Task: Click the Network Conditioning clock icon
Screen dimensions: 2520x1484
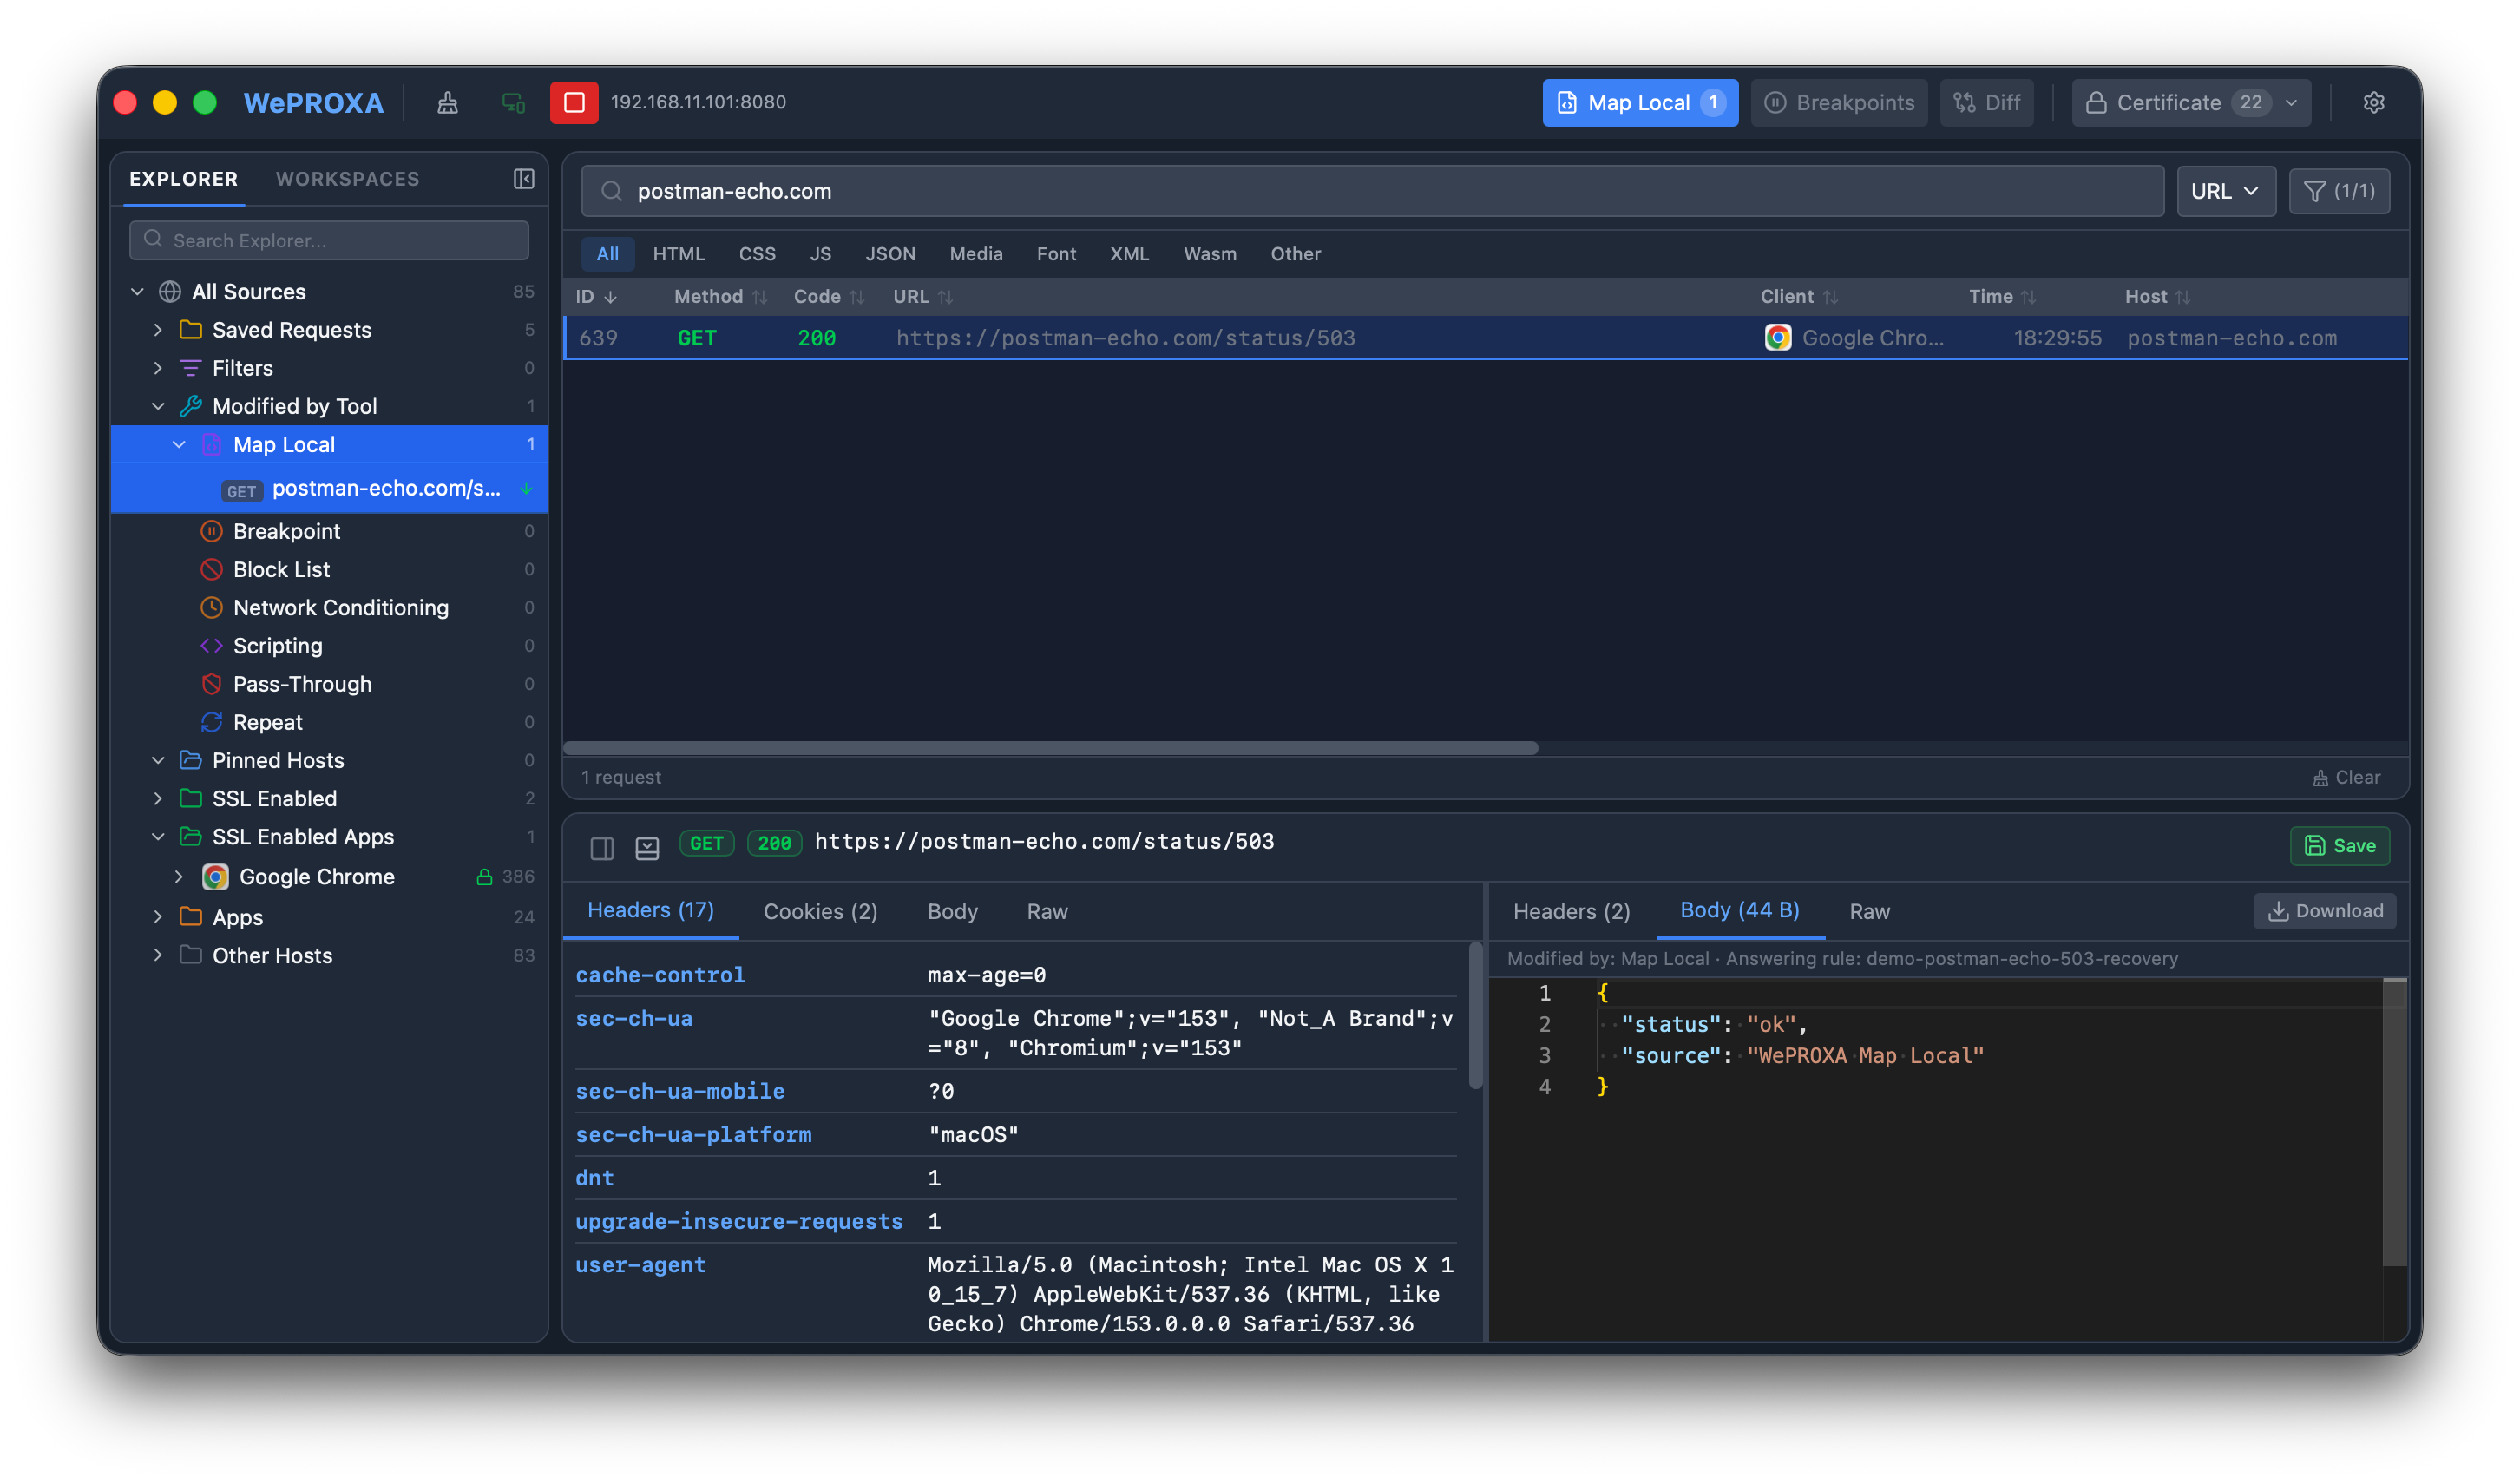Action: [x=211, y=607]
